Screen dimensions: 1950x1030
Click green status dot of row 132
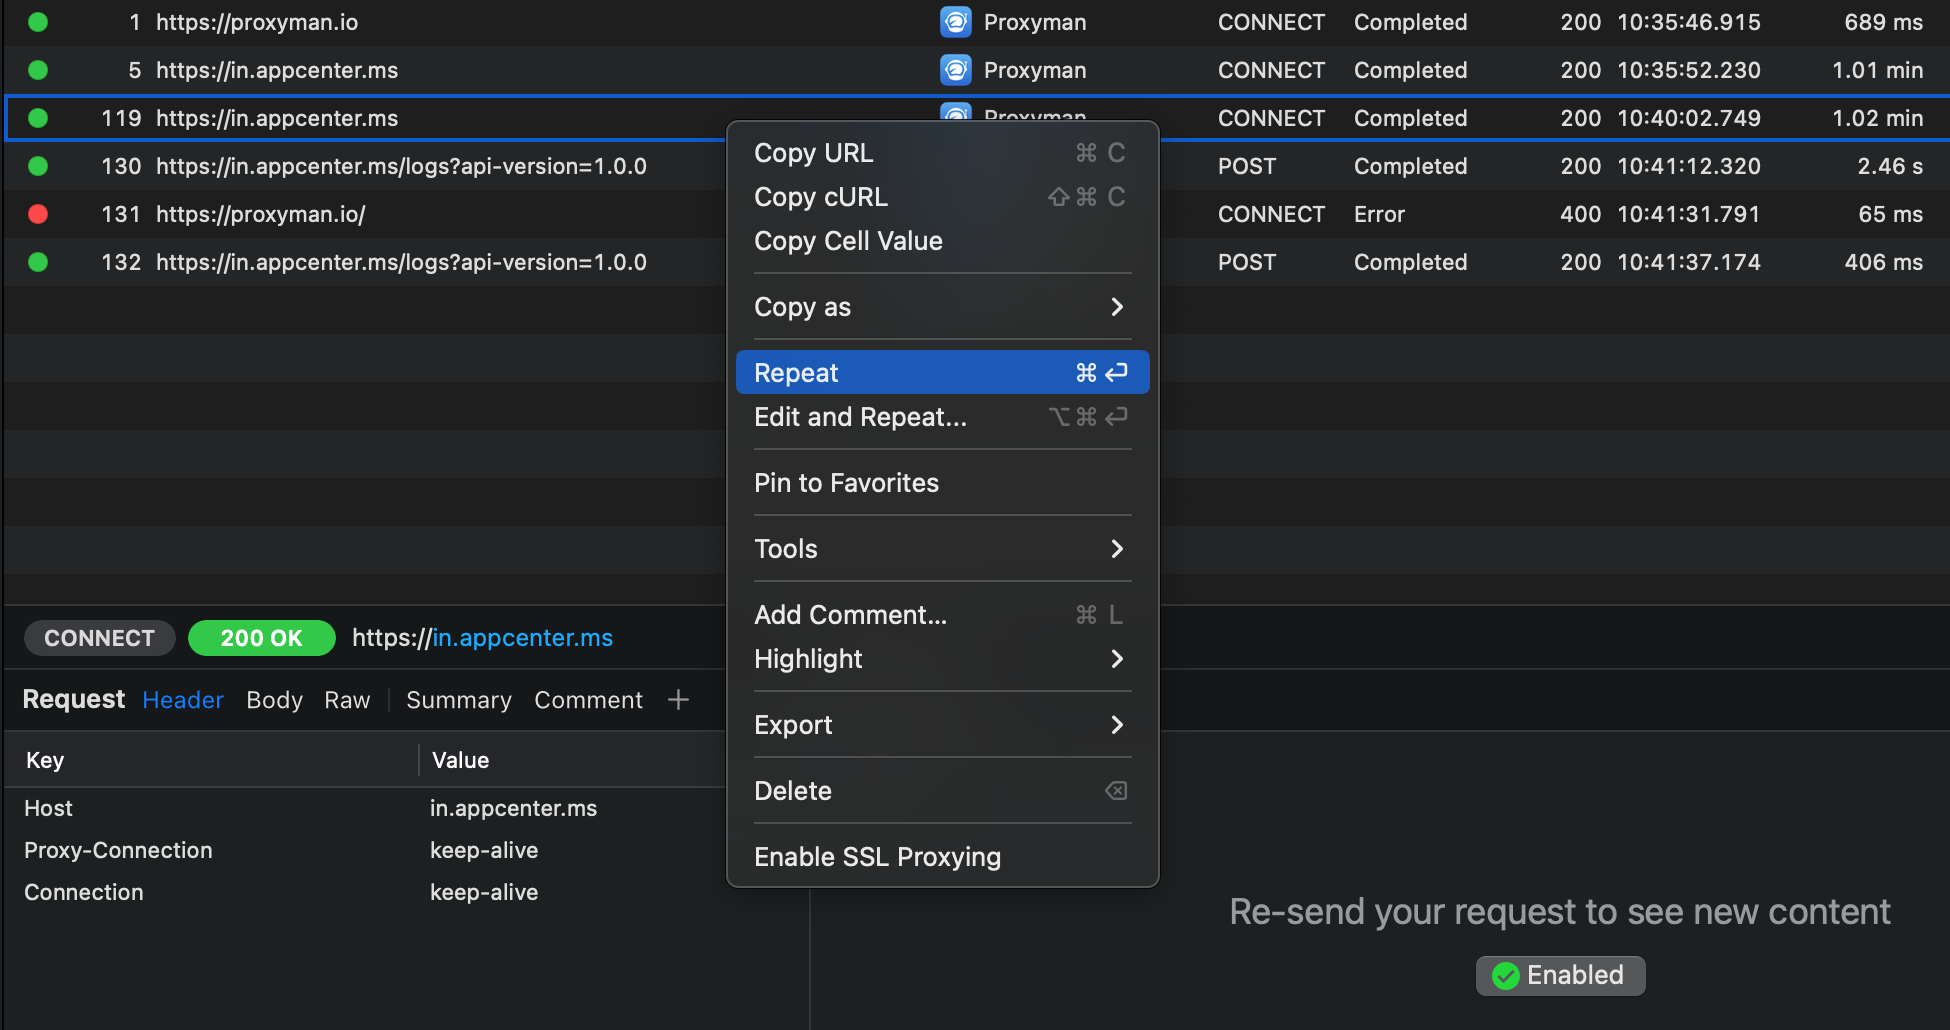38,262
